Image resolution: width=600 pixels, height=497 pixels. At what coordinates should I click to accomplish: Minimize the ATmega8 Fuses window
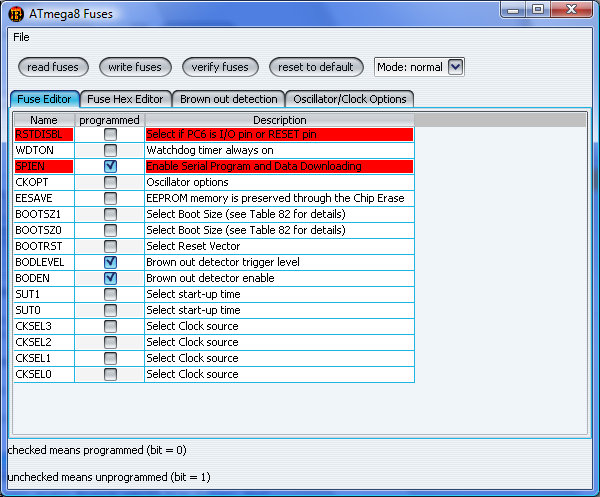click(513, 10)
